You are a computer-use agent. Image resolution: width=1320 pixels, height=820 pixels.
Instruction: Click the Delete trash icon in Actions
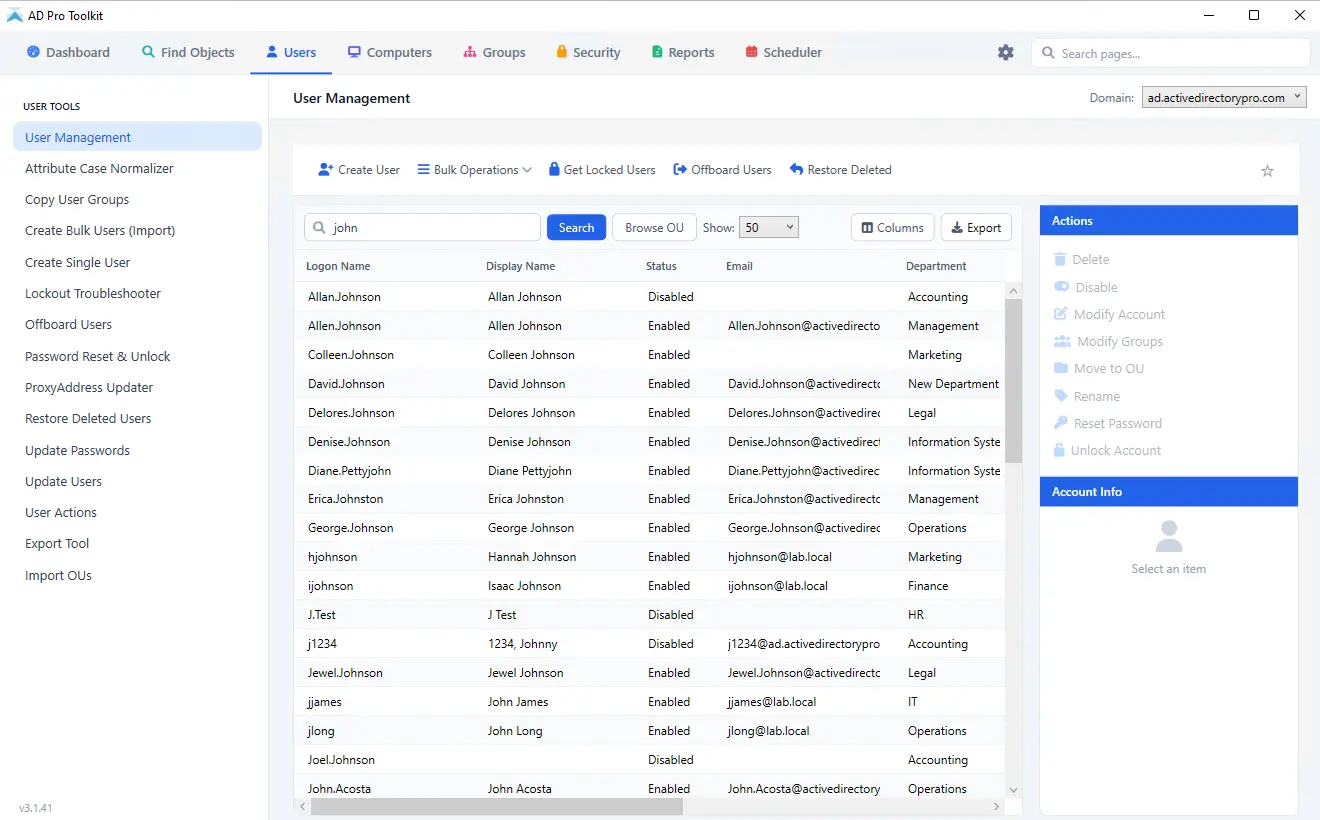click(x=1060, y=259)
